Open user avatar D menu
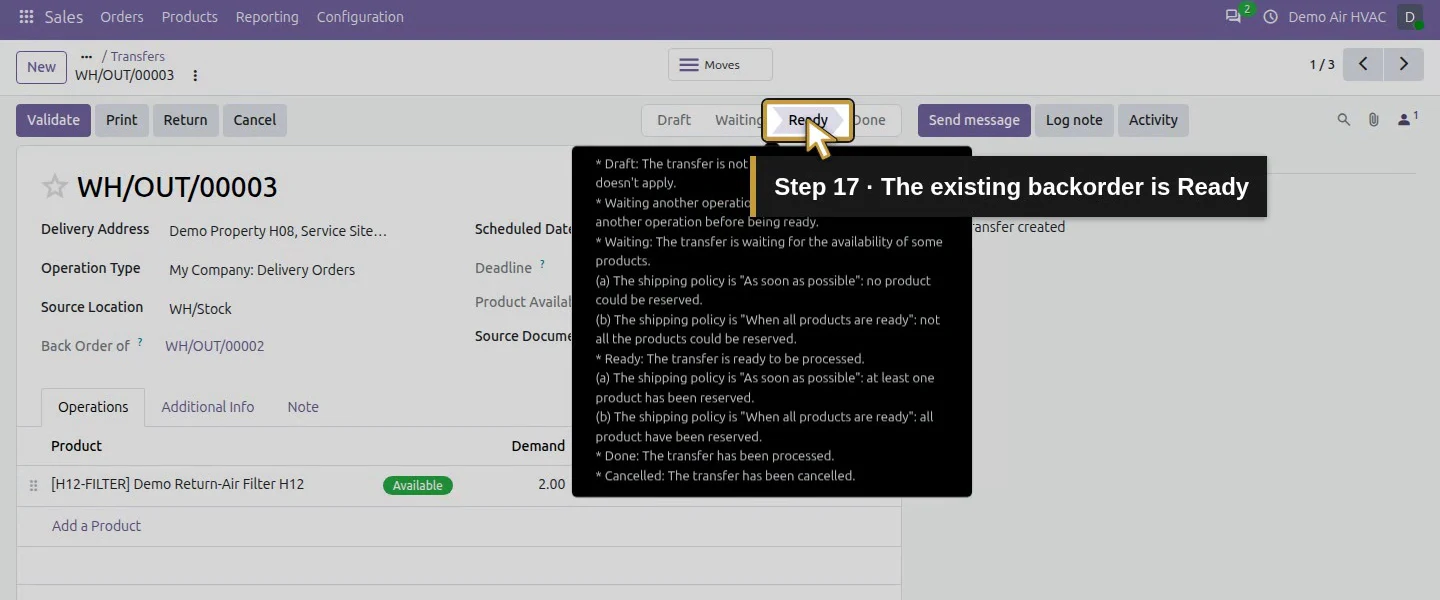 coord(1410,17)
